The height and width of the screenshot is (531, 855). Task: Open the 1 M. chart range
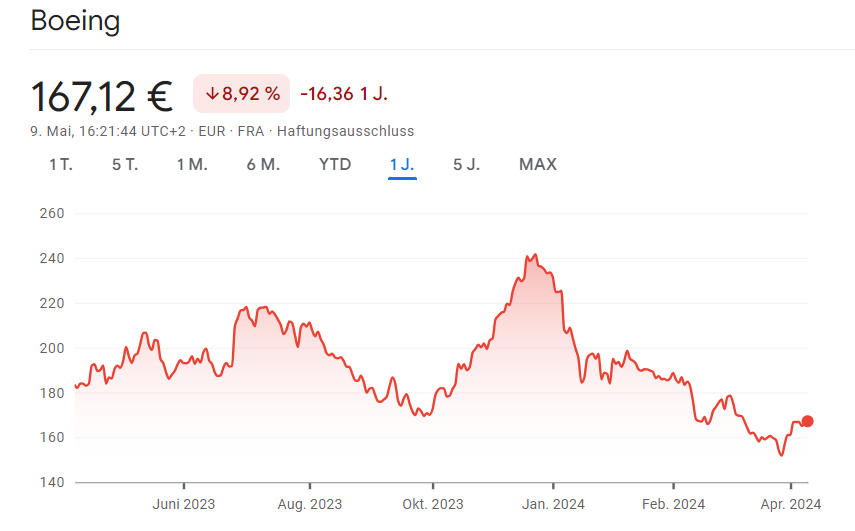pyautogui.click(x=192, y=165)
